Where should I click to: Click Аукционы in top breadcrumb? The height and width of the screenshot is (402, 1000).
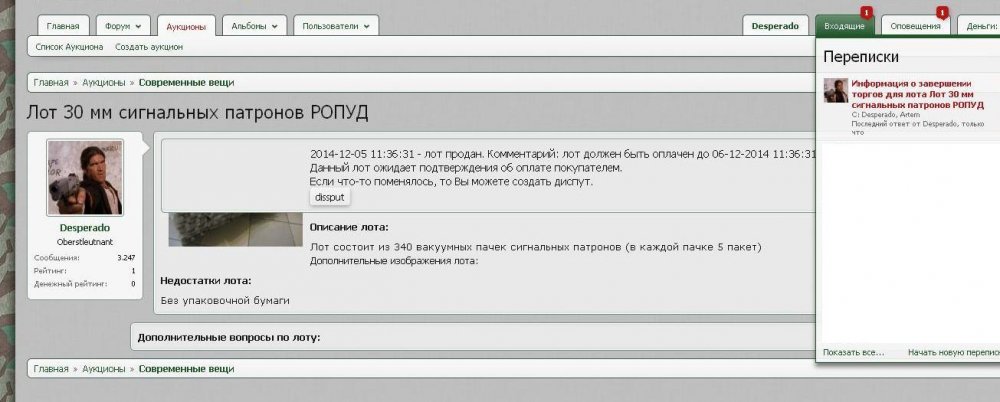(103, 82)
